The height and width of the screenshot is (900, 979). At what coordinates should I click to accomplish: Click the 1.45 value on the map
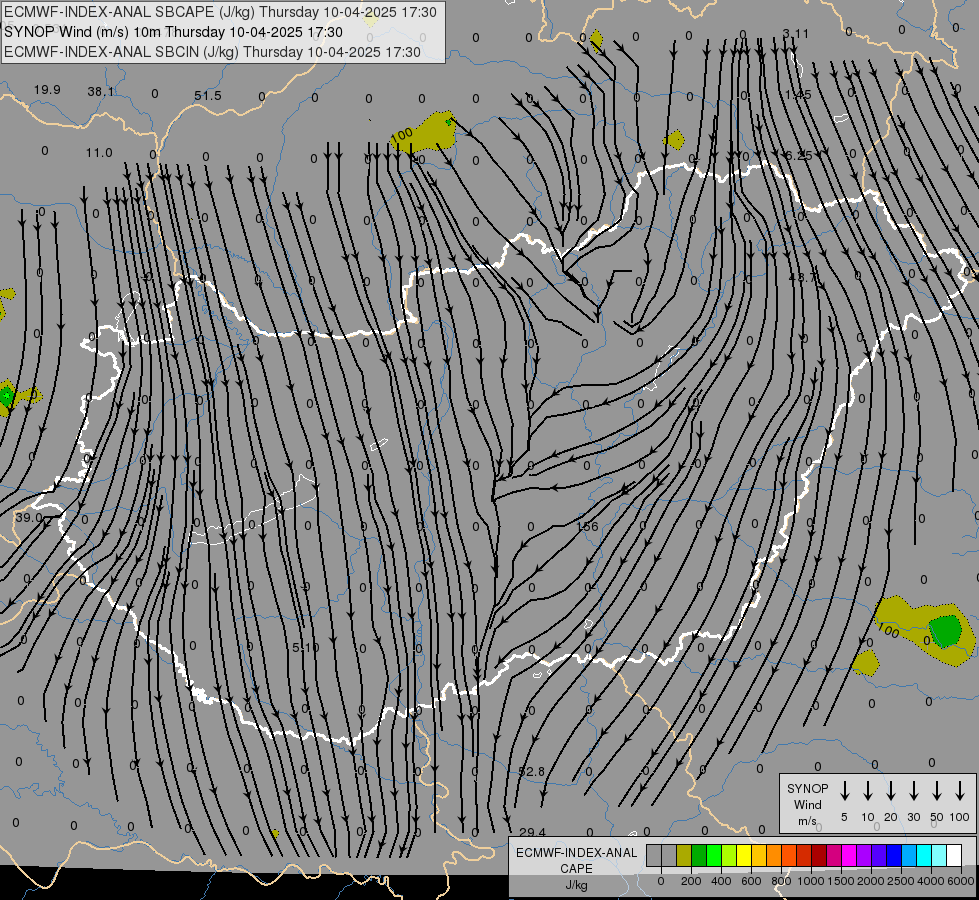pos(798,95)
